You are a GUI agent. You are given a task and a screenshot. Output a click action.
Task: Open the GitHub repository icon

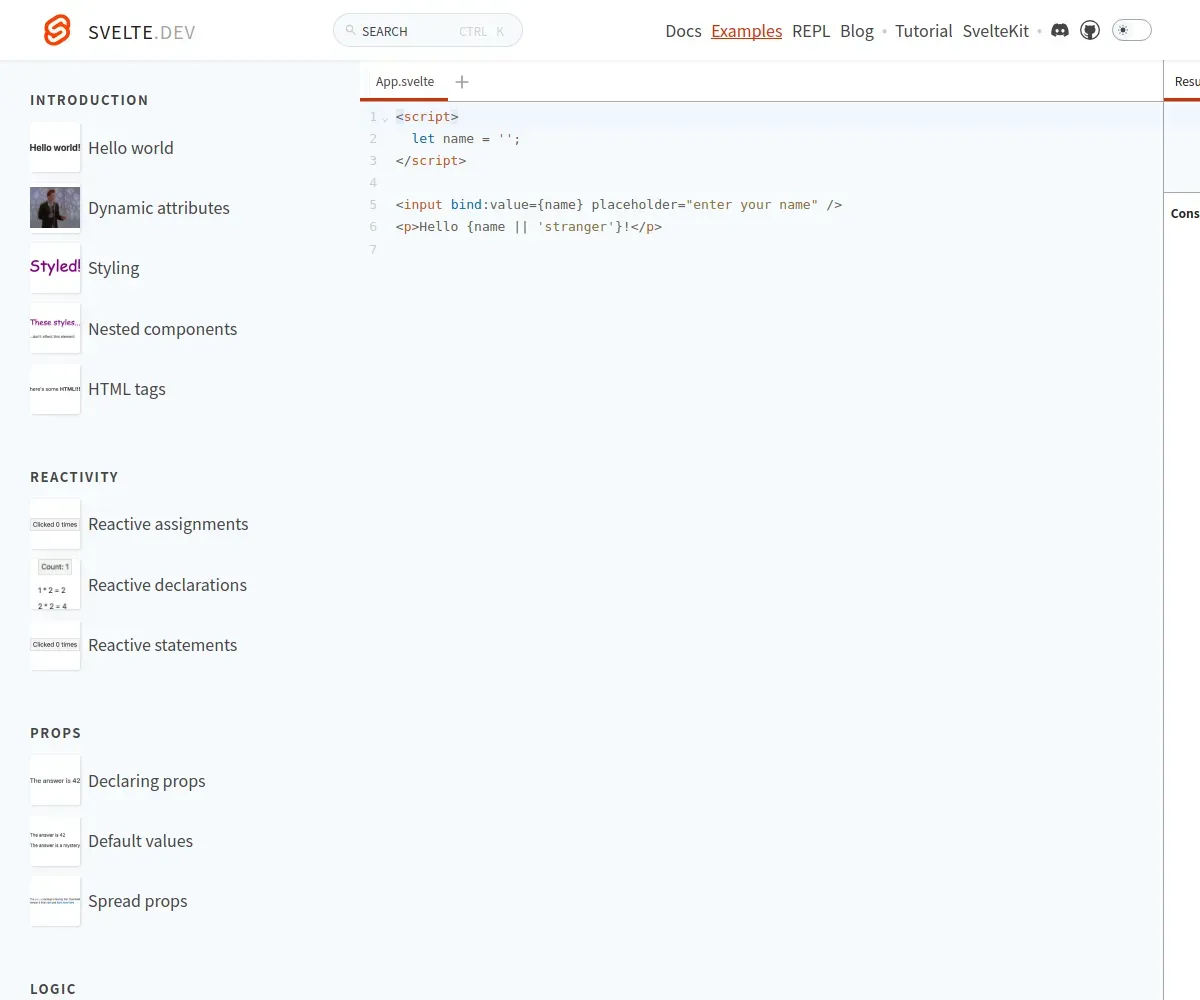1091,31
